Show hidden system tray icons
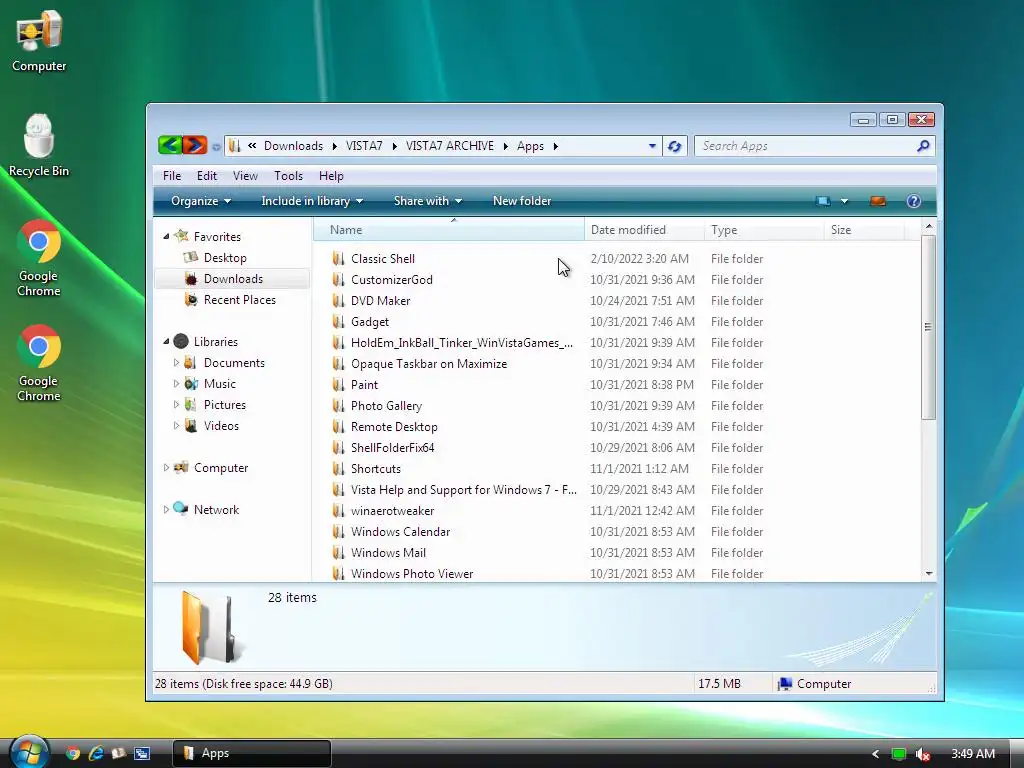 click(x=875, y=754)
